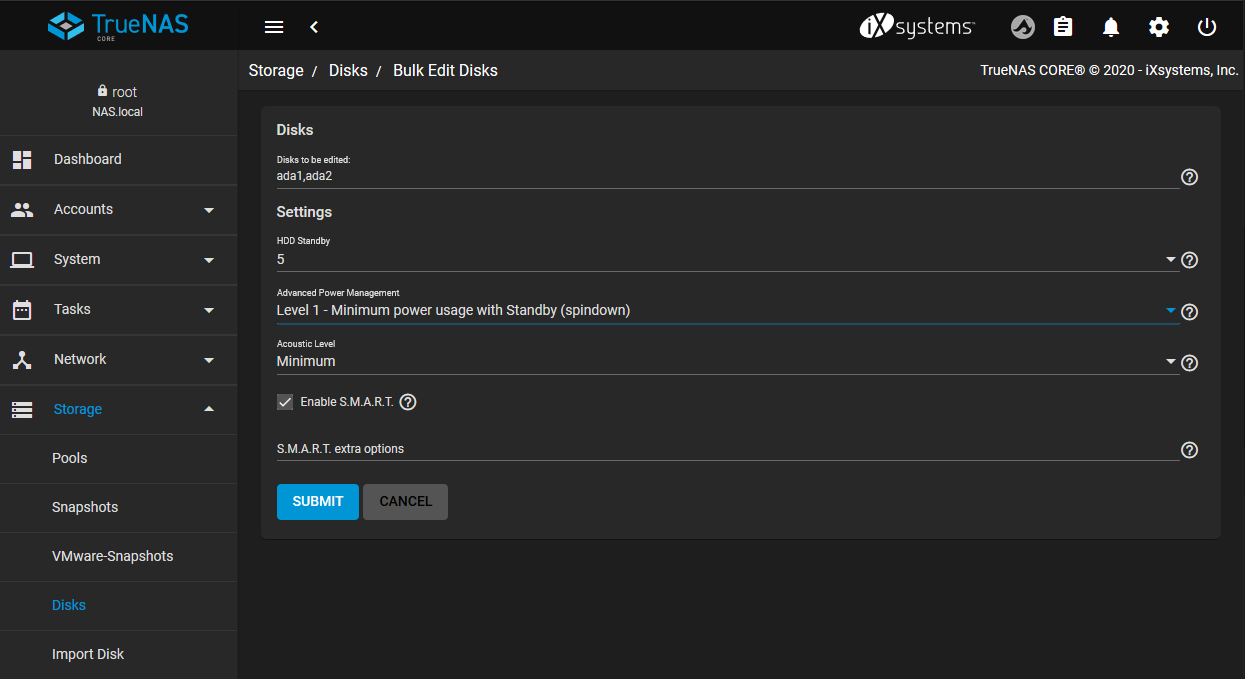Open the task manager clipboard icon
Viewport: 1245px width, 679px height.
[1063, 27]
